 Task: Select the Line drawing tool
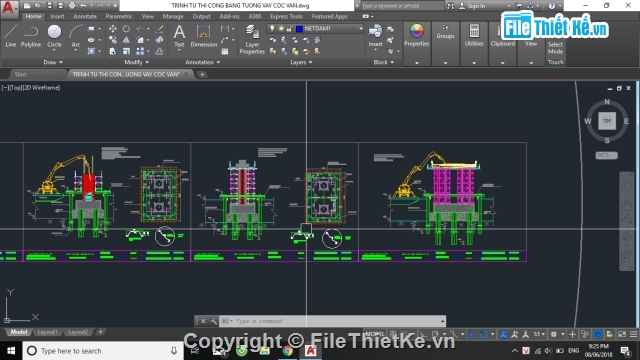(11, 36)
